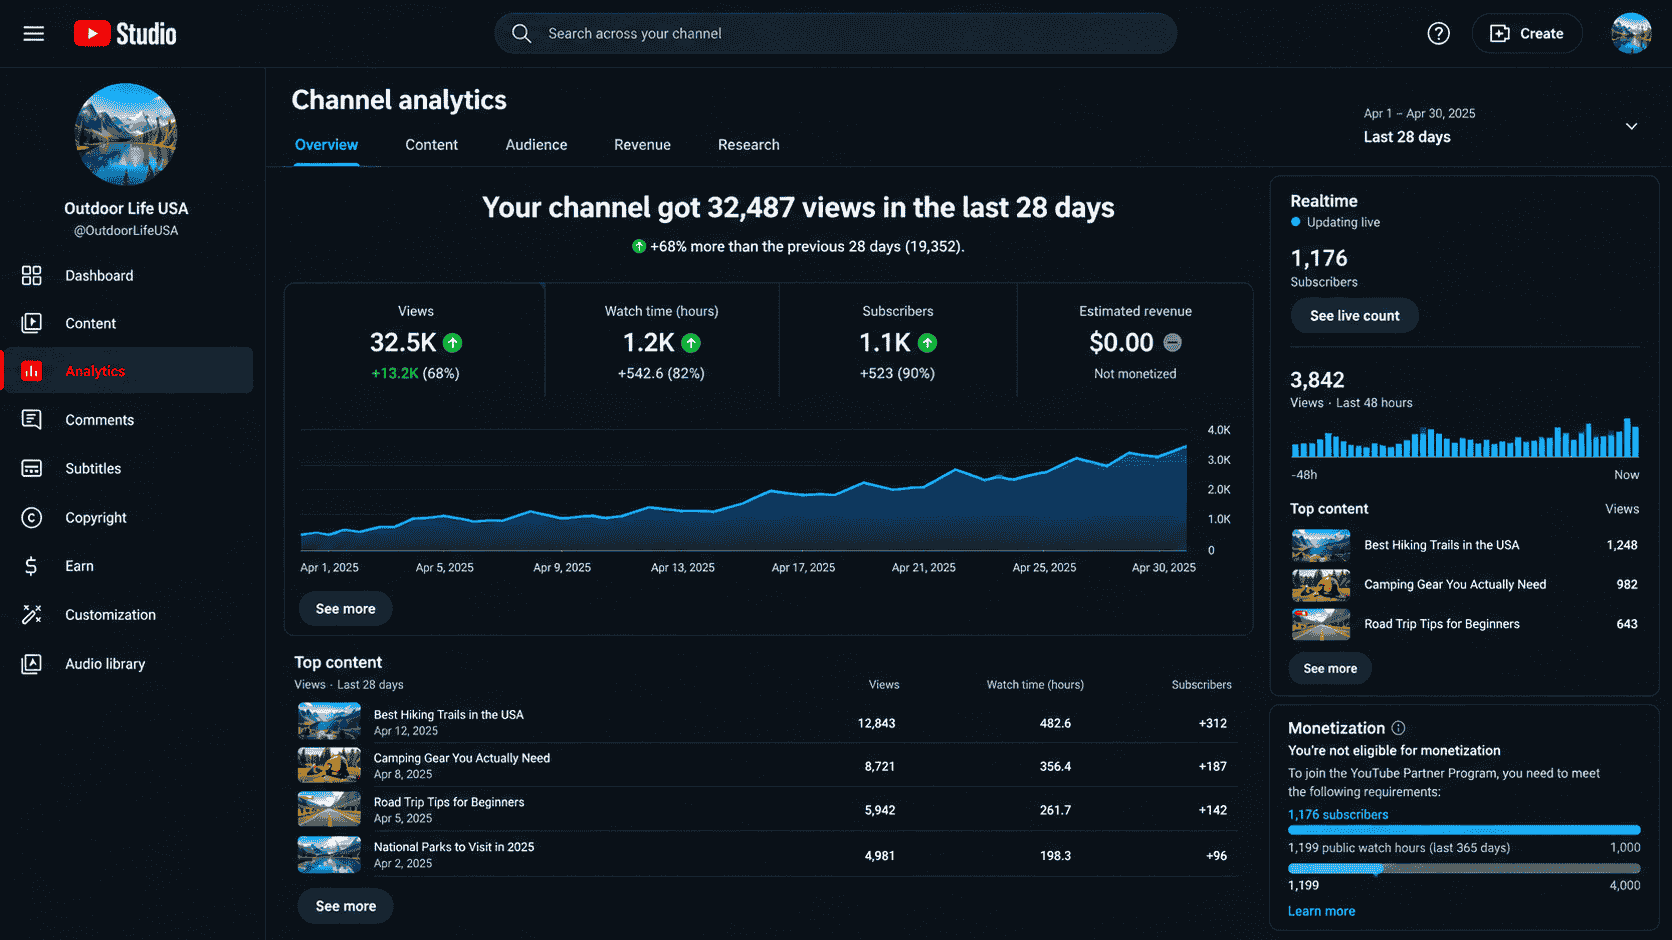Open Best Hiking Trails thumbnail in main table
The image size is (1672, 940).
(x=329, y=721)
